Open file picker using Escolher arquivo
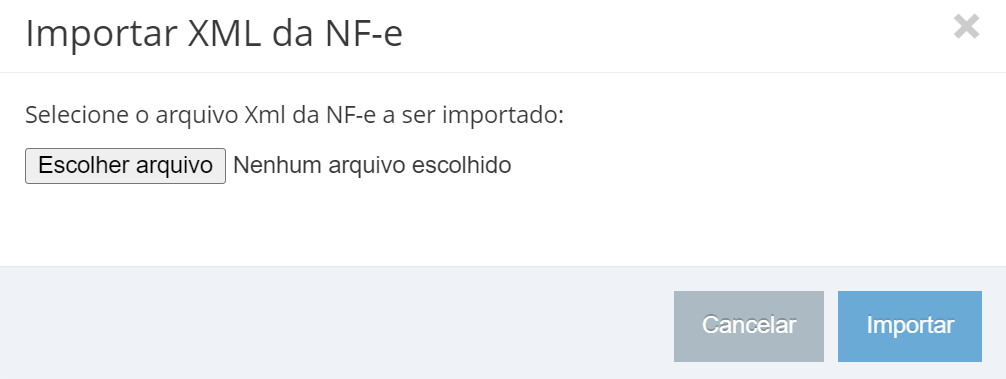The width and height of the screenshot is (1006, 379). [x=125, y=166]
